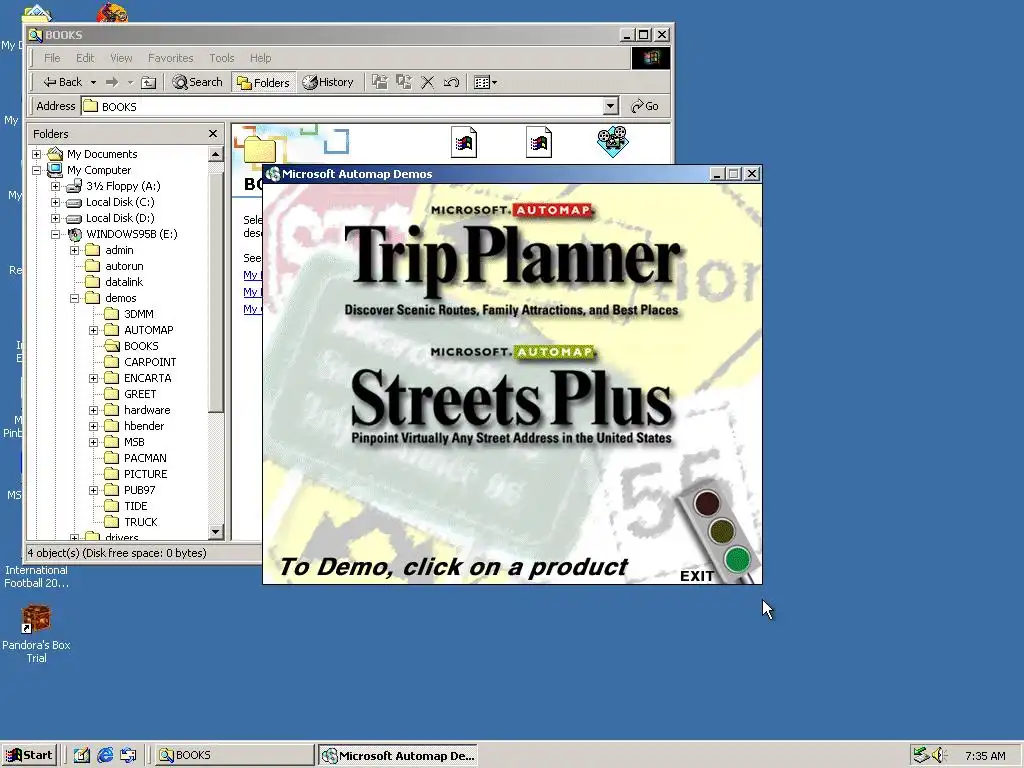Expand the AUTOMAP folder node
This screenshot has width=1024, height=768.
(93, 330)
